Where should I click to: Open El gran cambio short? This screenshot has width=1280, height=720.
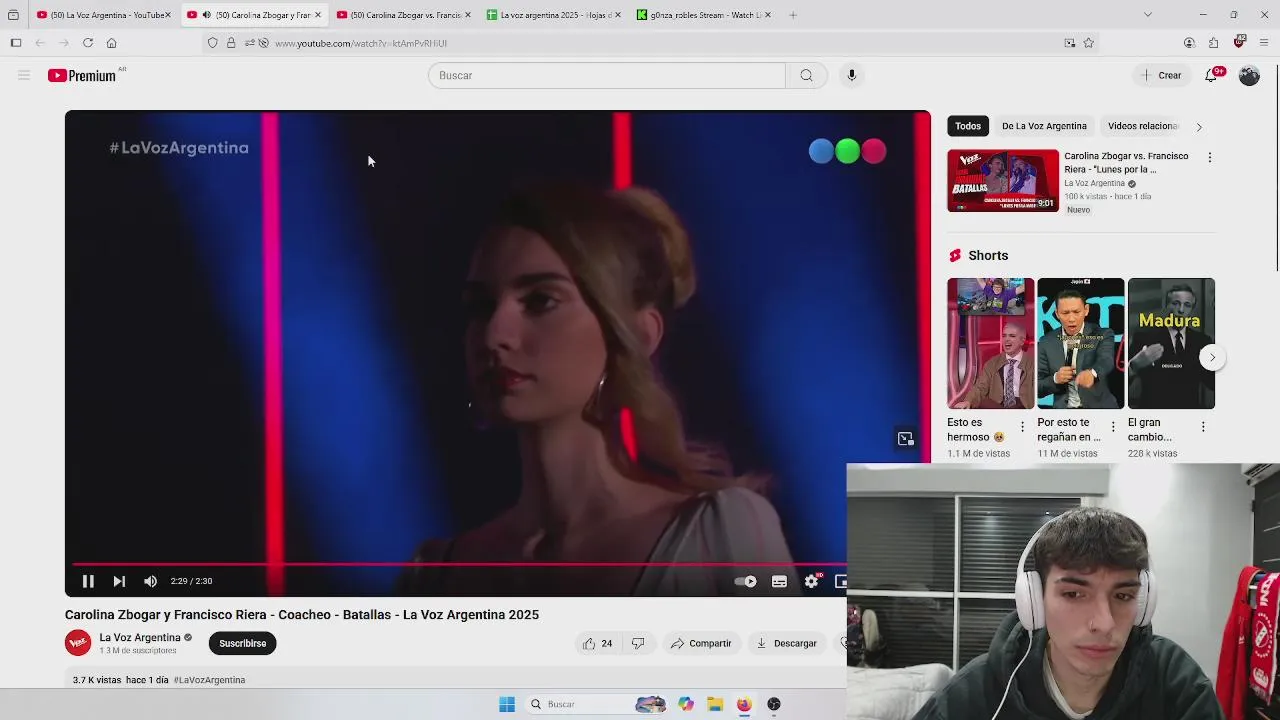1171,343
